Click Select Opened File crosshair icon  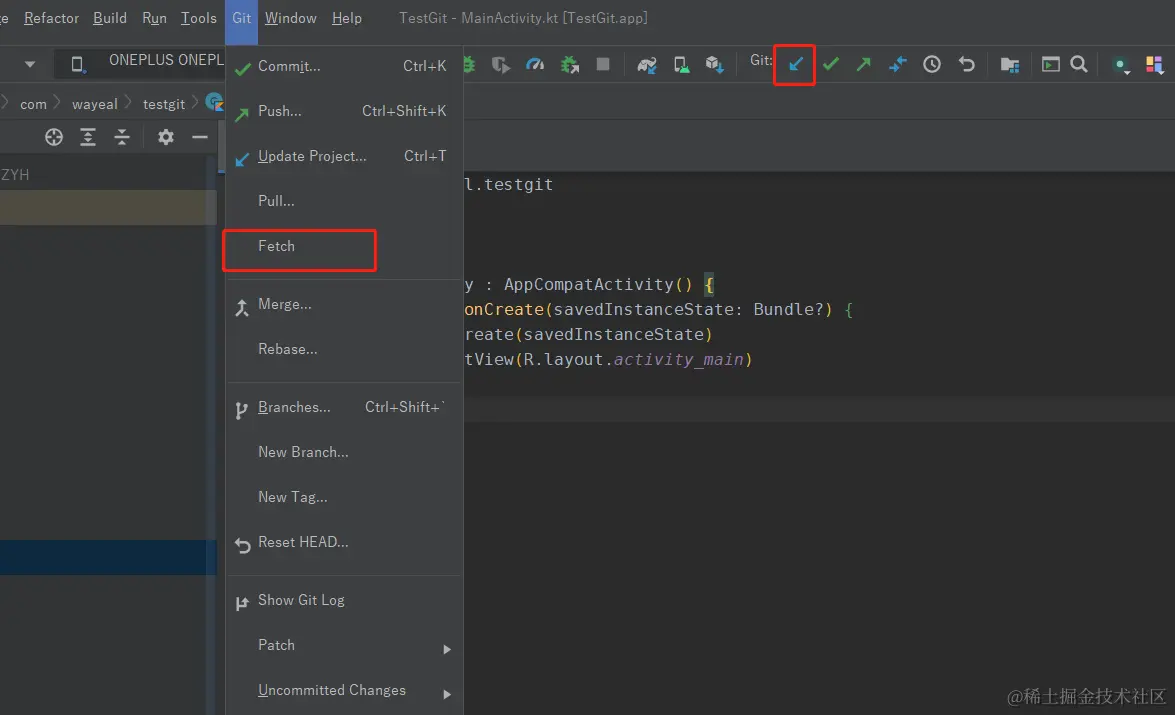pos(54,137)
